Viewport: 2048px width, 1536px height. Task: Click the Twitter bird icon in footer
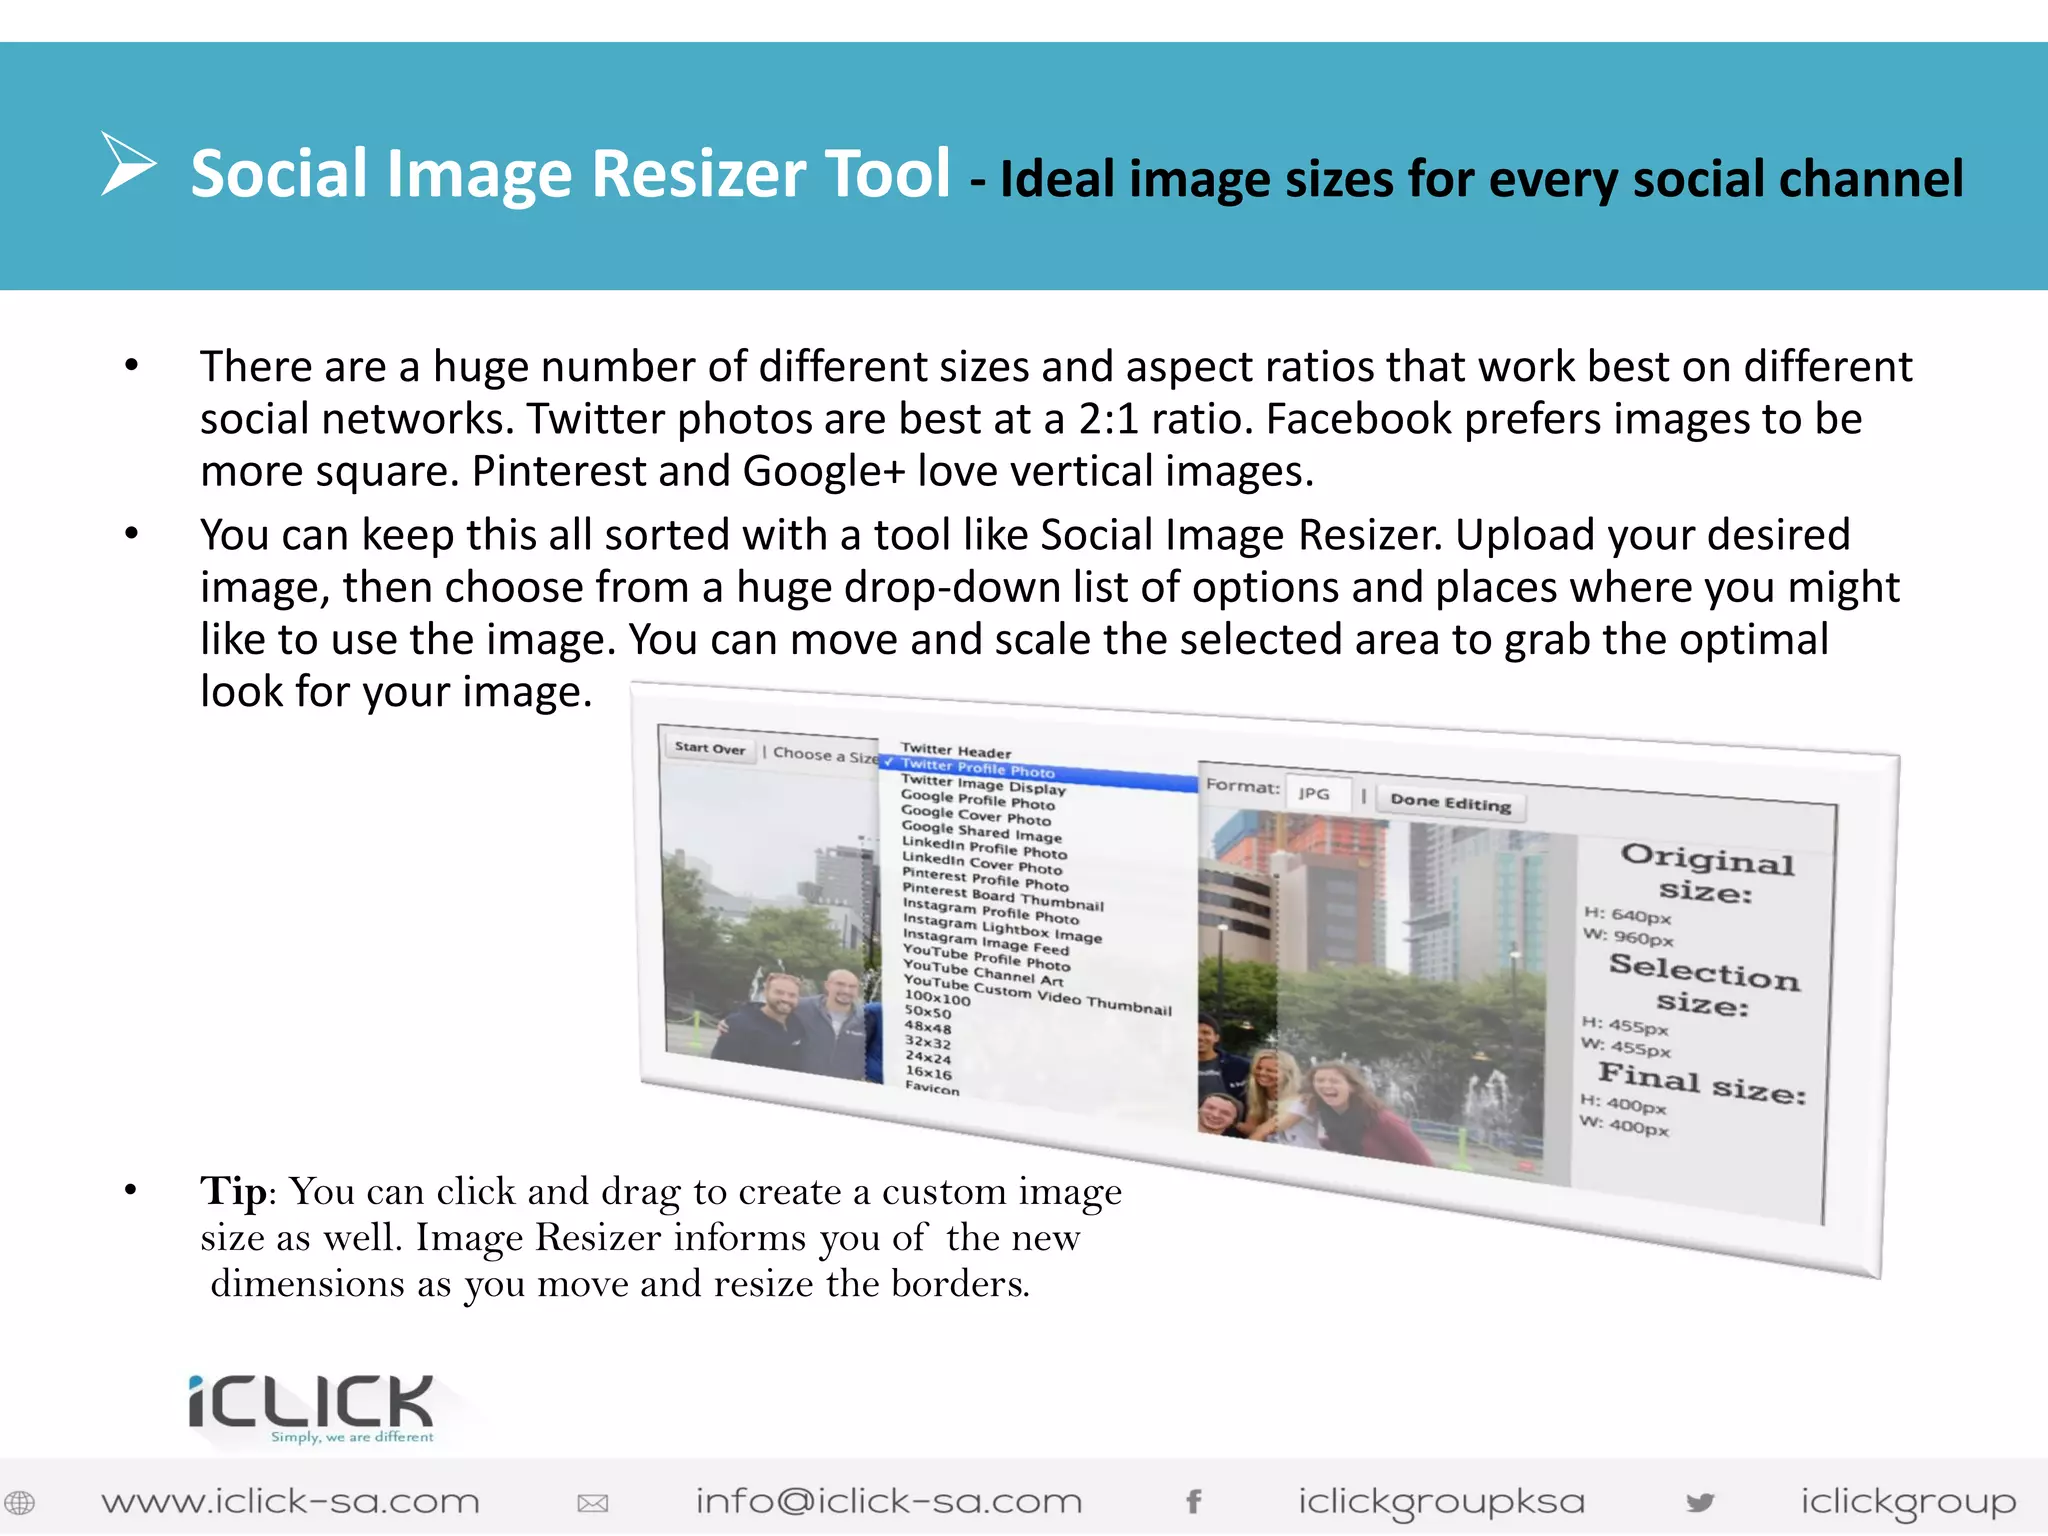(1700, 1502)
